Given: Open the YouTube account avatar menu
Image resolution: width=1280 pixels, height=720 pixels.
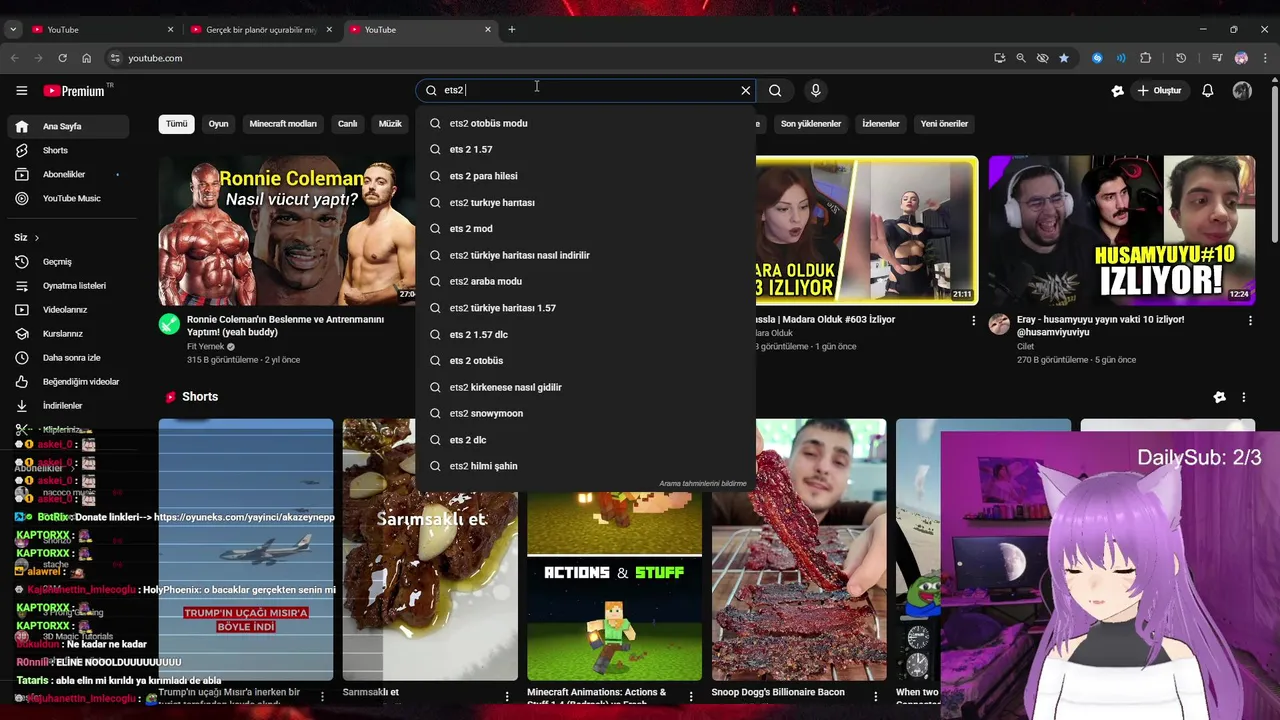Looking at the screenshot, I should point(1242,90).
